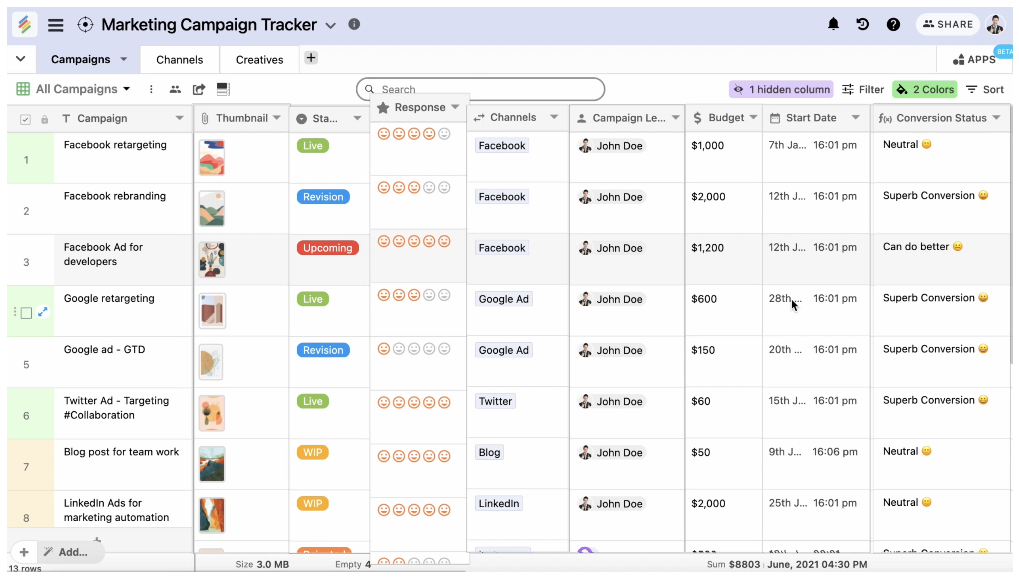Viewport: 1019px width, 584px height.
Task: Click the lock icon in header row
Action: 44,120
